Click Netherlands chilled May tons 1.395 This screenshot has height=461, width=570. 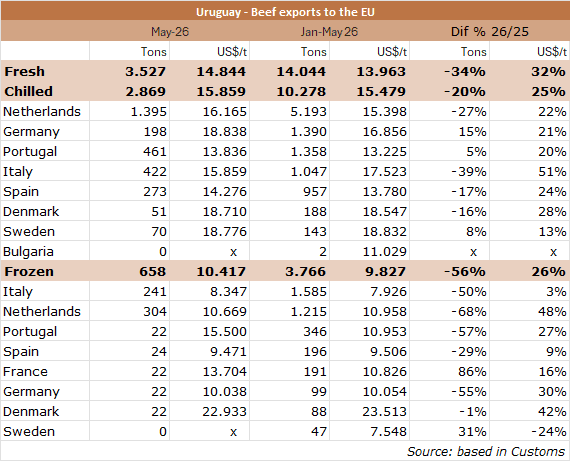[148, 111]
